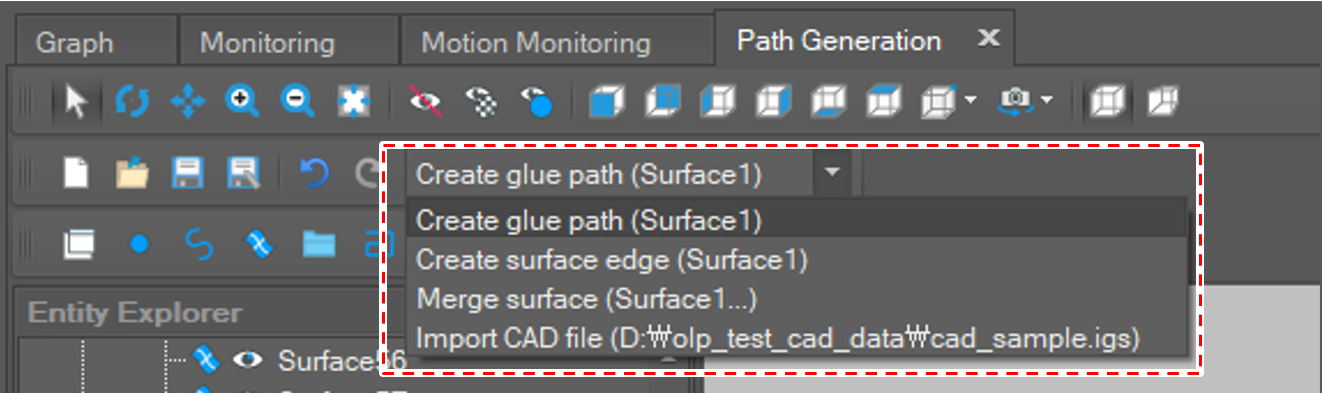This screenshot has width=1322, height=393.
Task: Click the save disk icon
Action: [187, 174]
